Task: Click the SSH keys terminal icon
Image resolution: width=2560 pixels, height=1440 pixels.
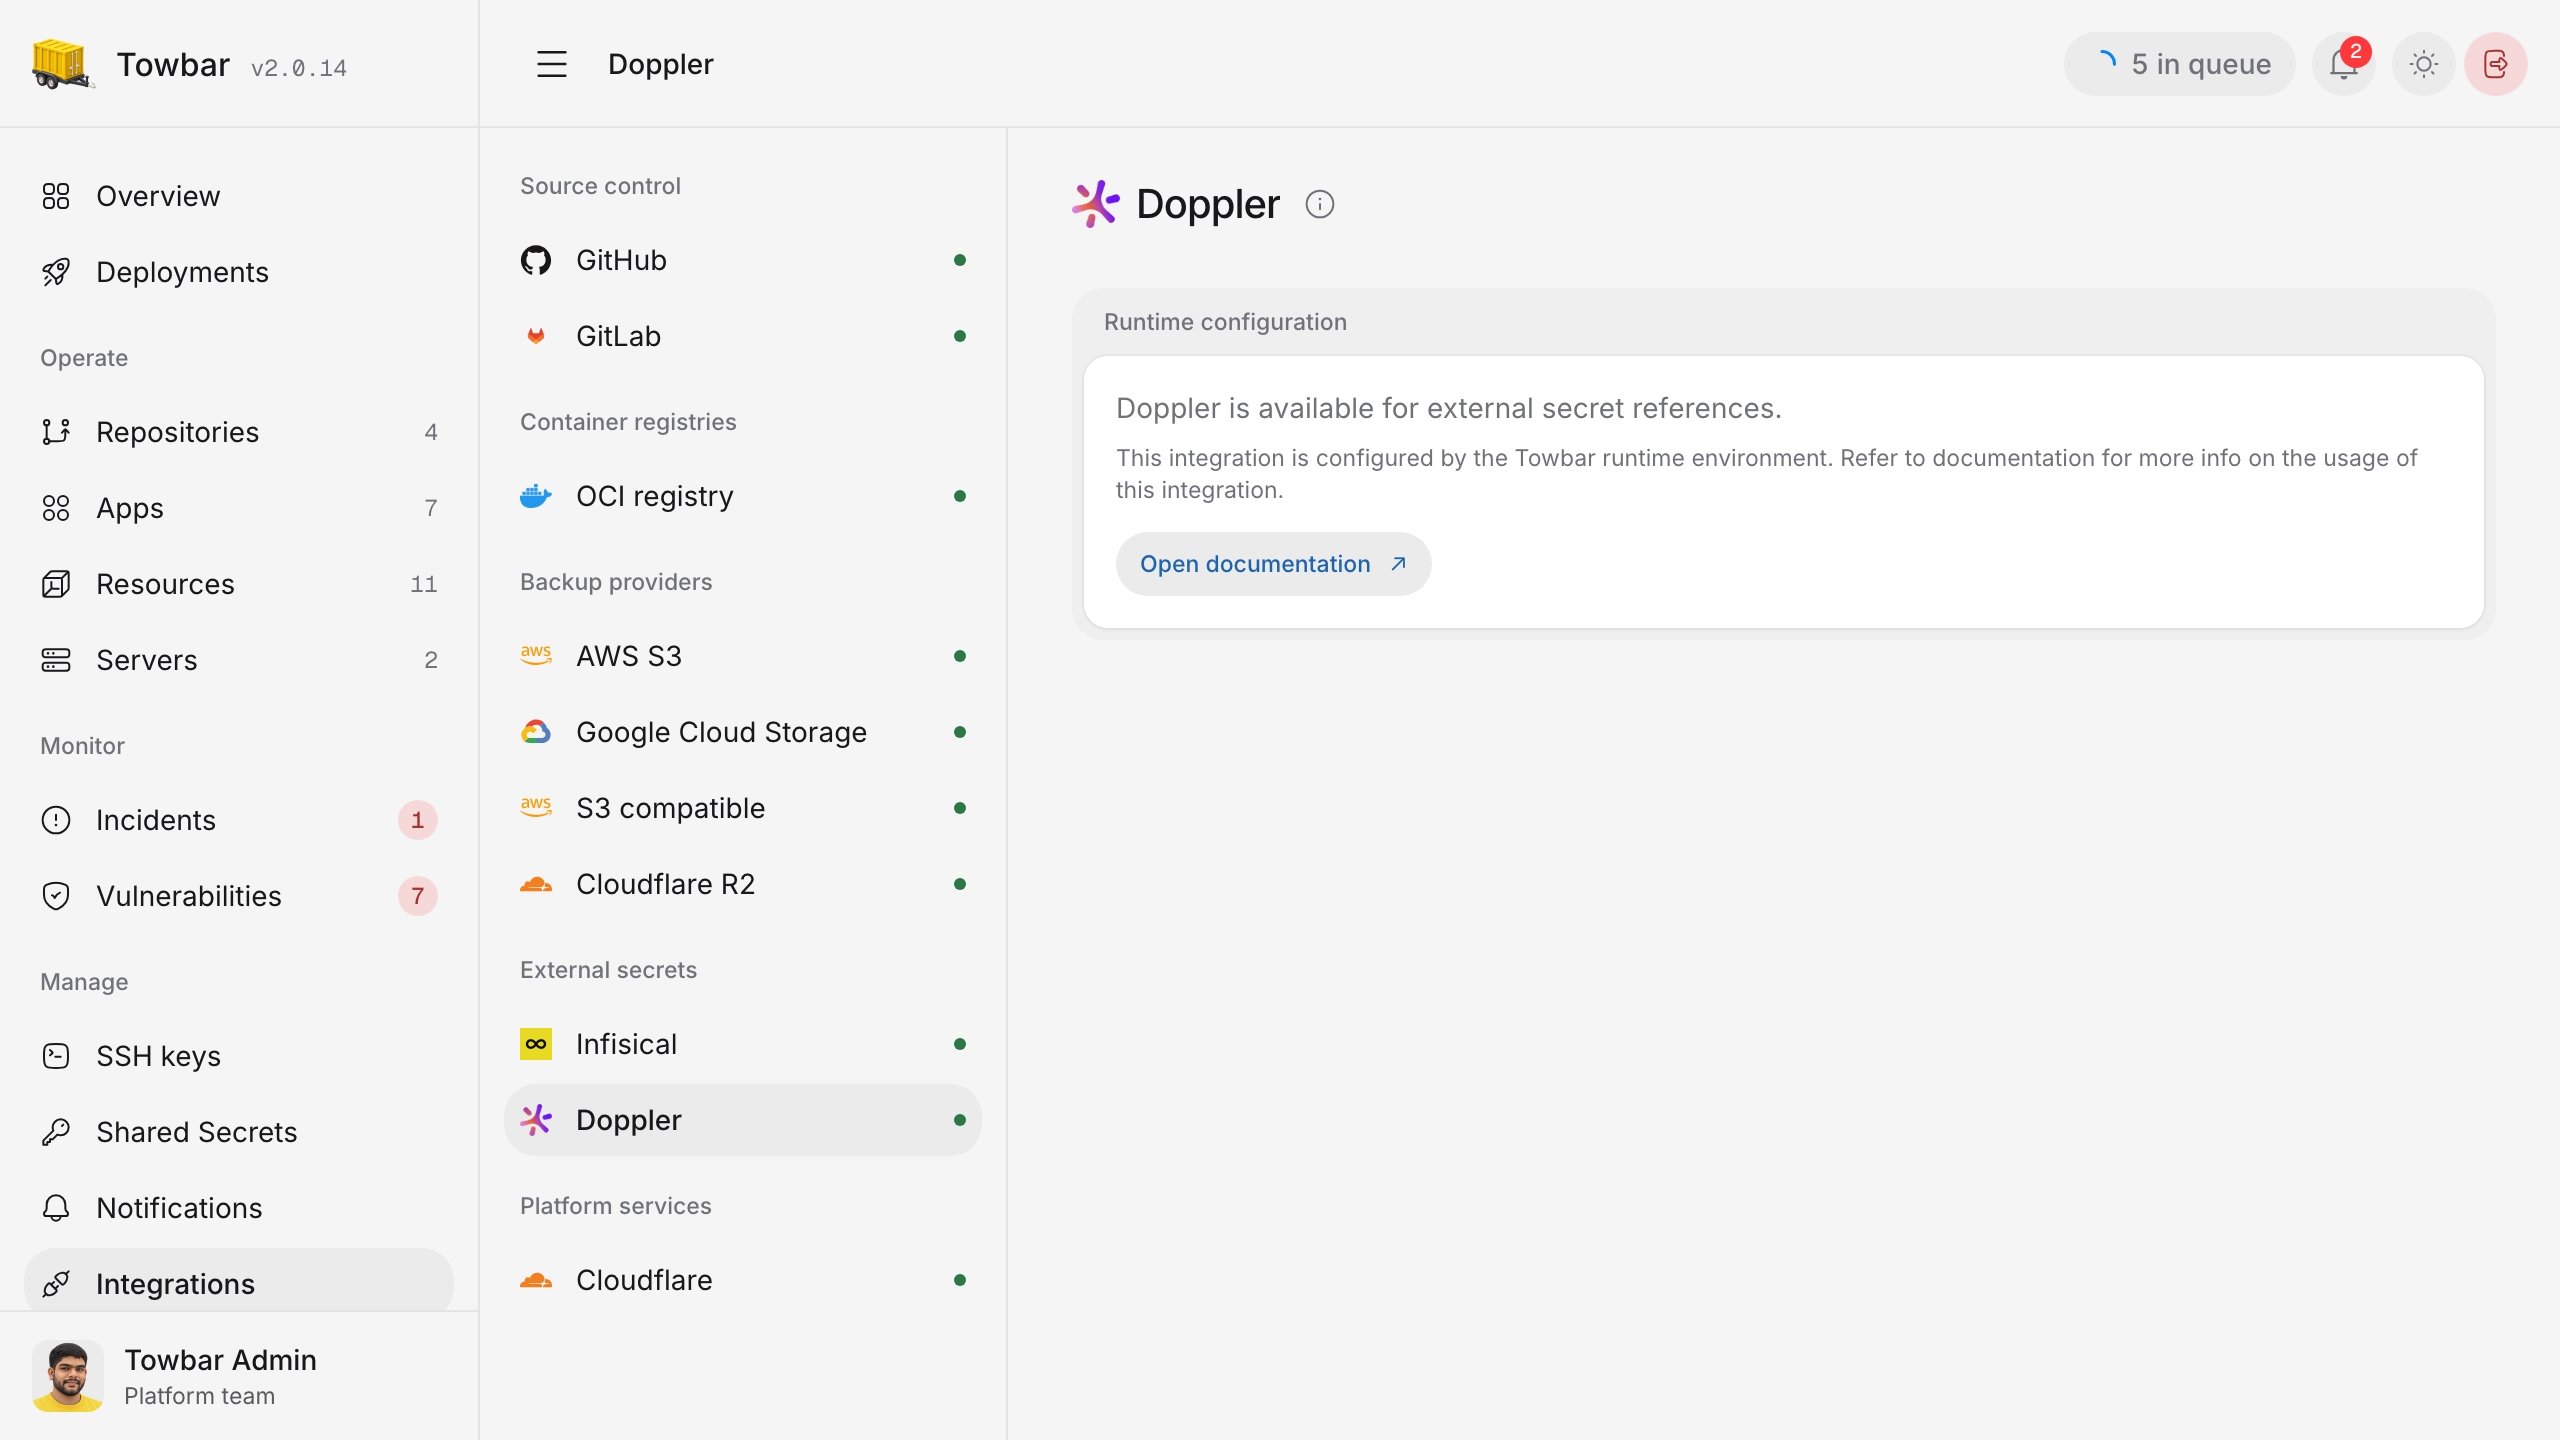Action: coord(56,1056)
